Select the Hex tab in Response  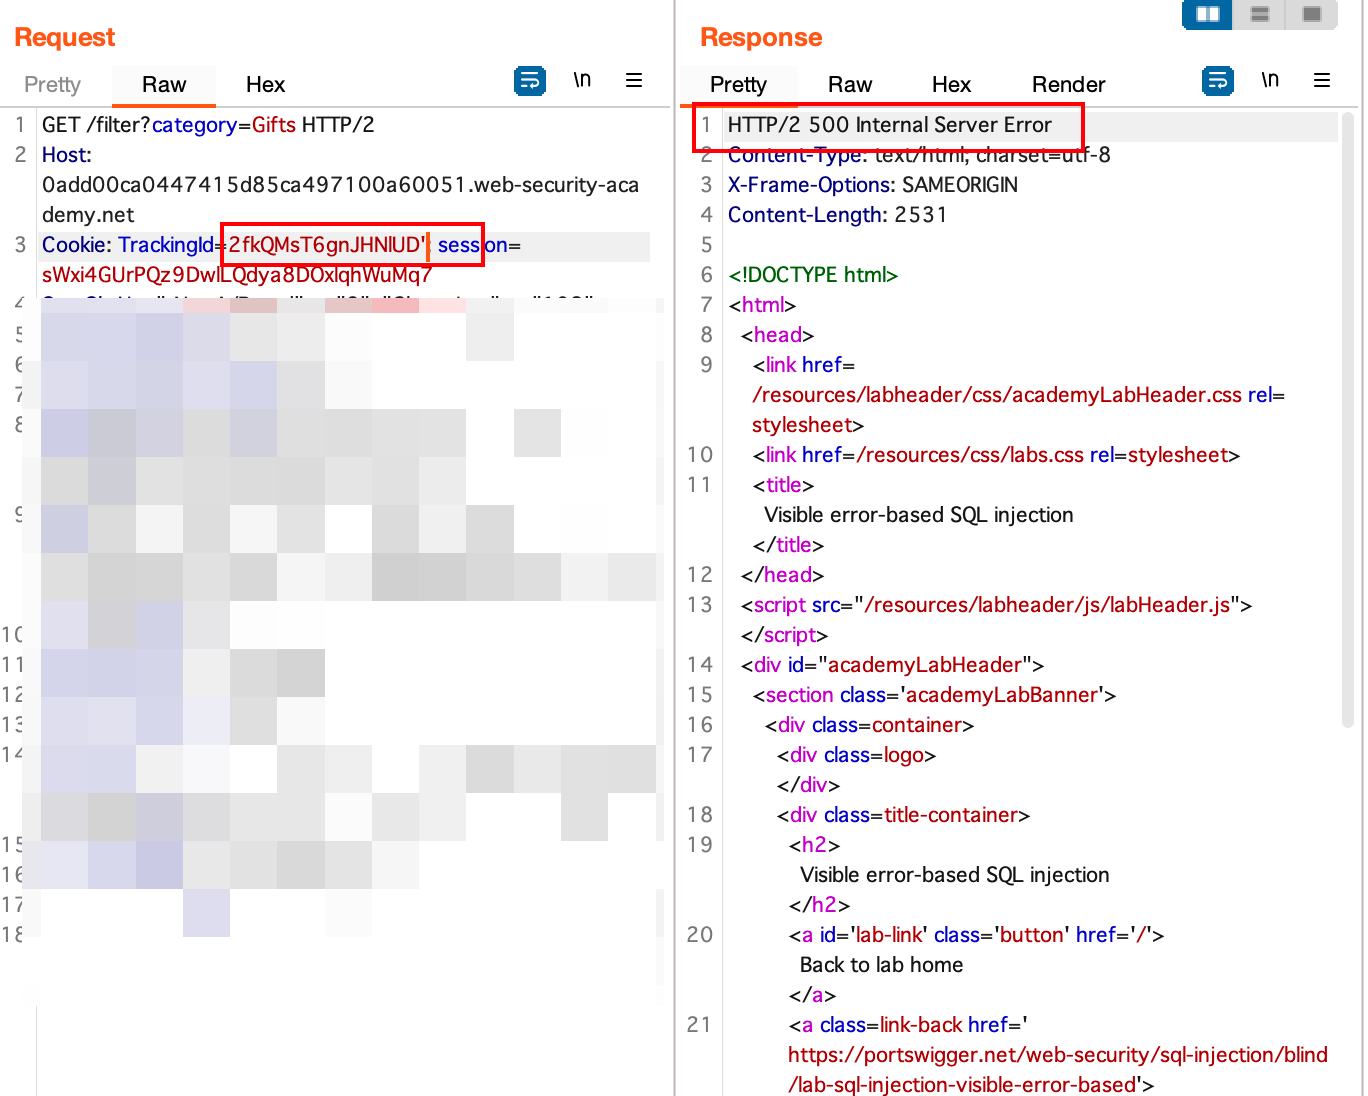pos(951,84)
